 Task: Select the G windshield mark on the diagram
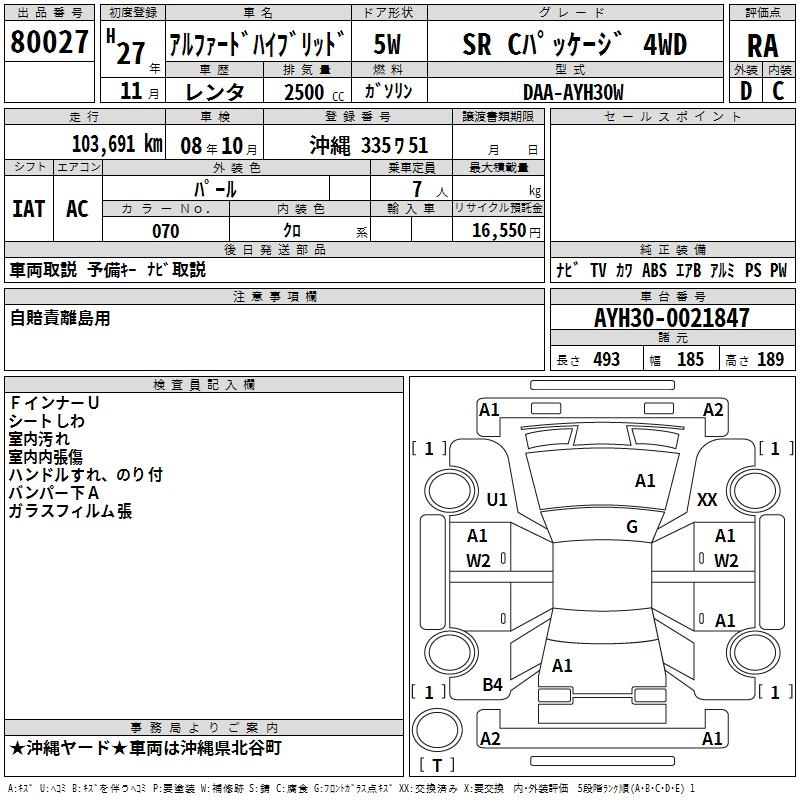[x=632, y=527]
